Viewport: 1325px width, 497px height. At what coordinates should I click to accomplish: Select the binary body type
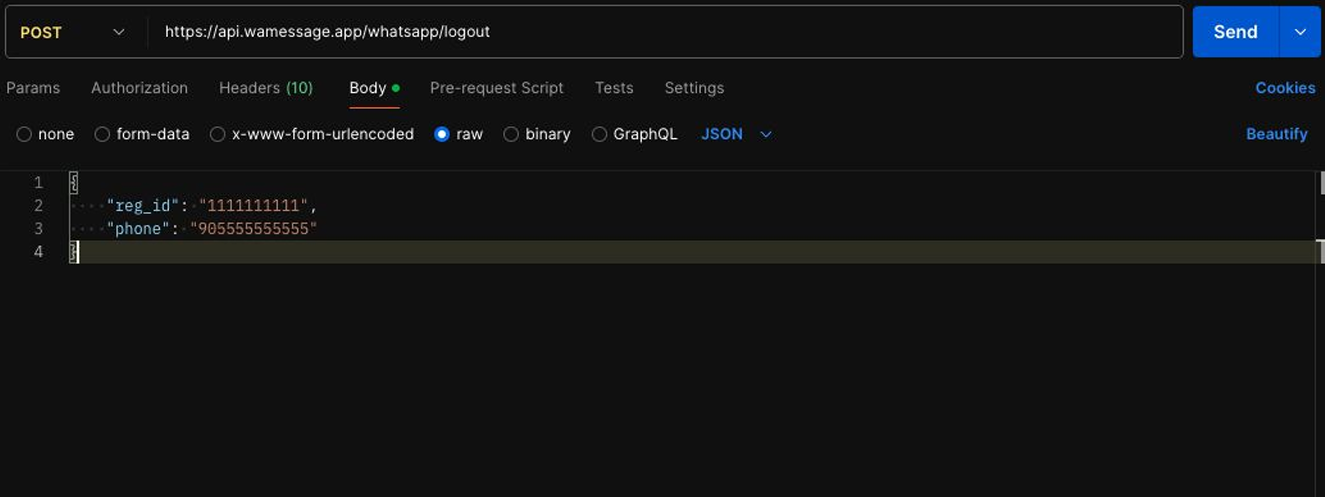point(537,134)
